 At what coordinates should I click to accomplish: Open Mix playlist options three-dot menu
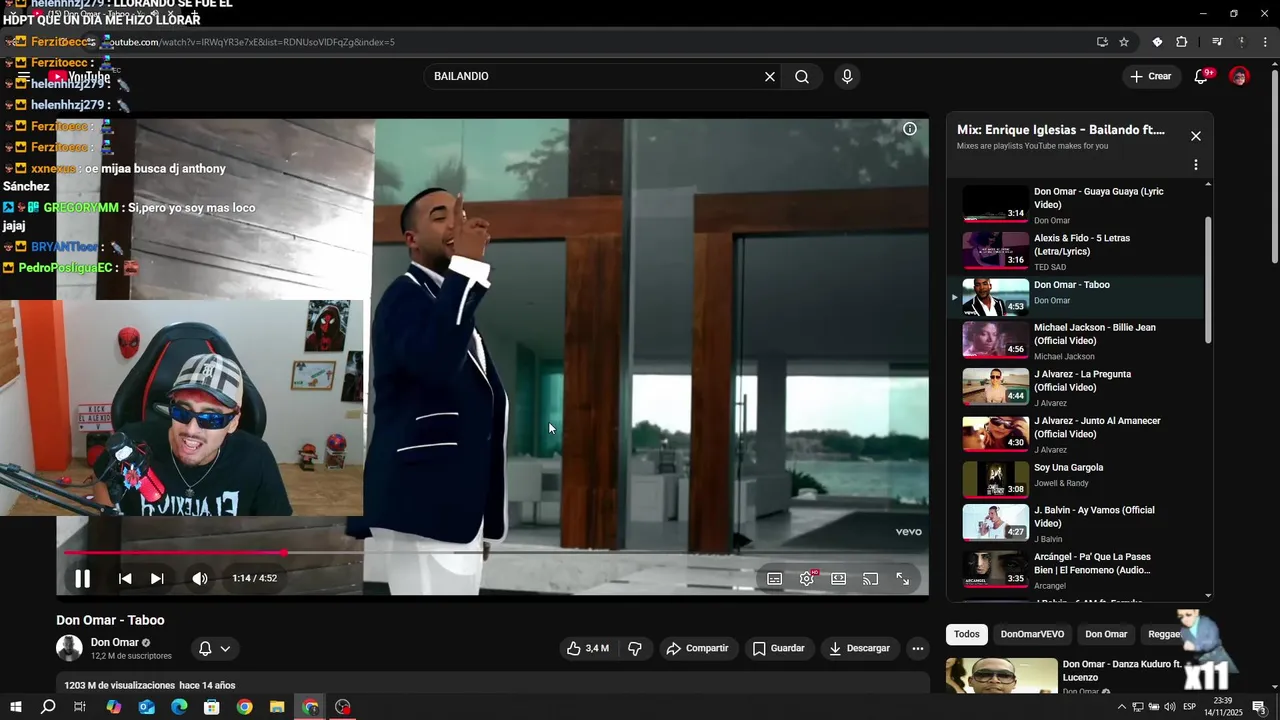coord(1196,165)
